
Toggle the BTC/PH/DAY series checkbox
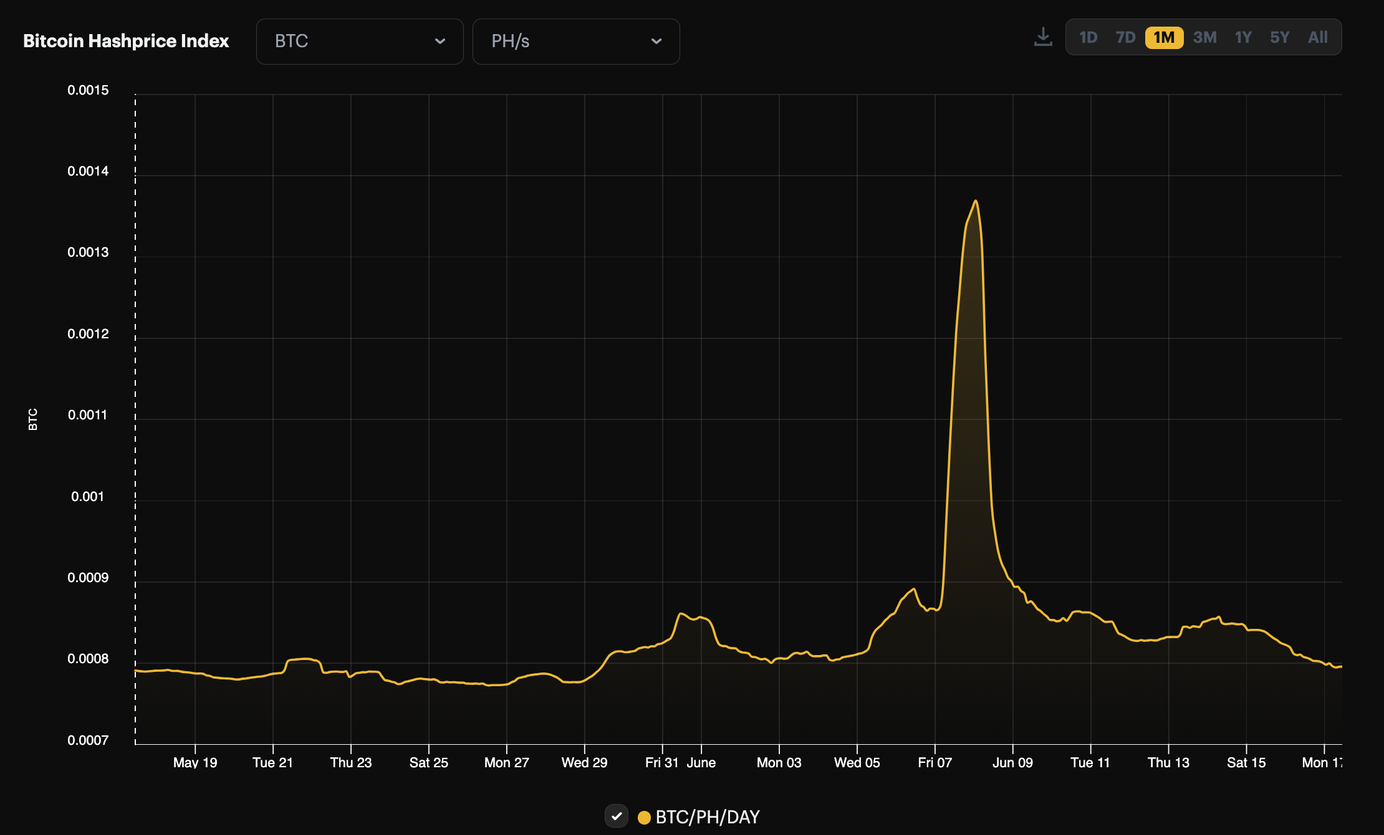point(617,816)
